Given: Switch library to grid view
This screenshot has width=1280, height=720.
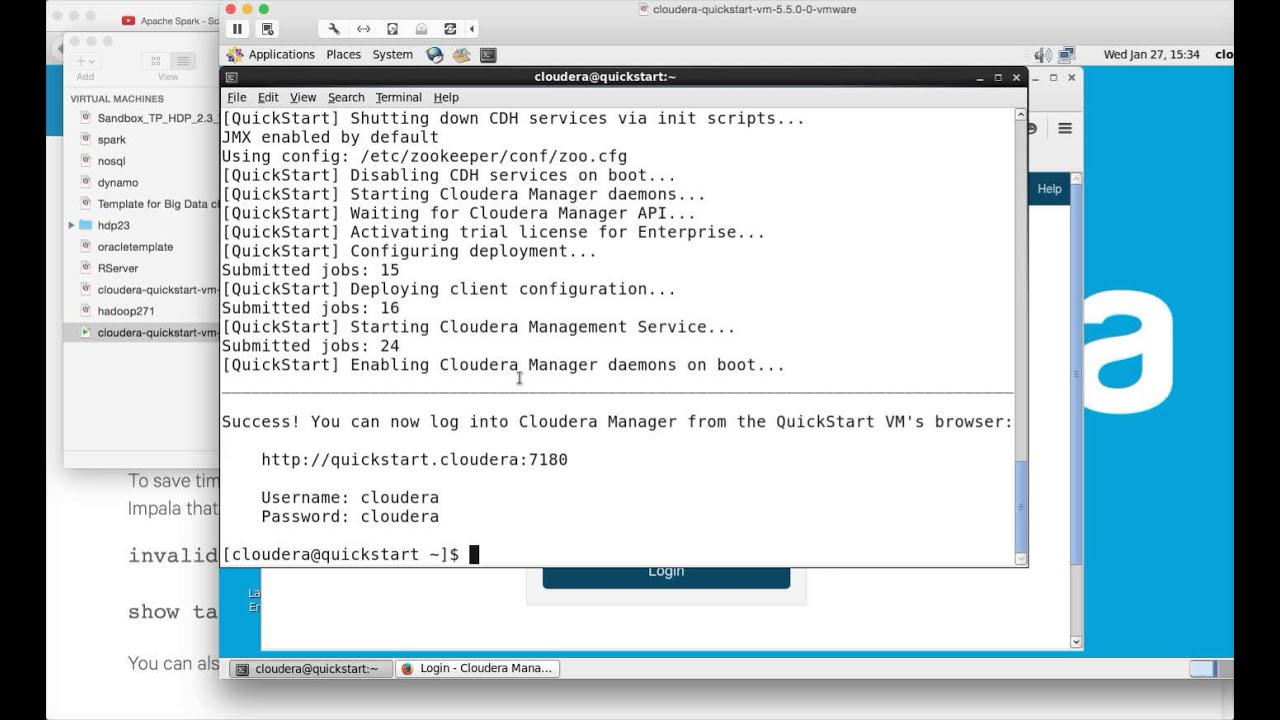Looking at the screenshot, I should [156, 61].
